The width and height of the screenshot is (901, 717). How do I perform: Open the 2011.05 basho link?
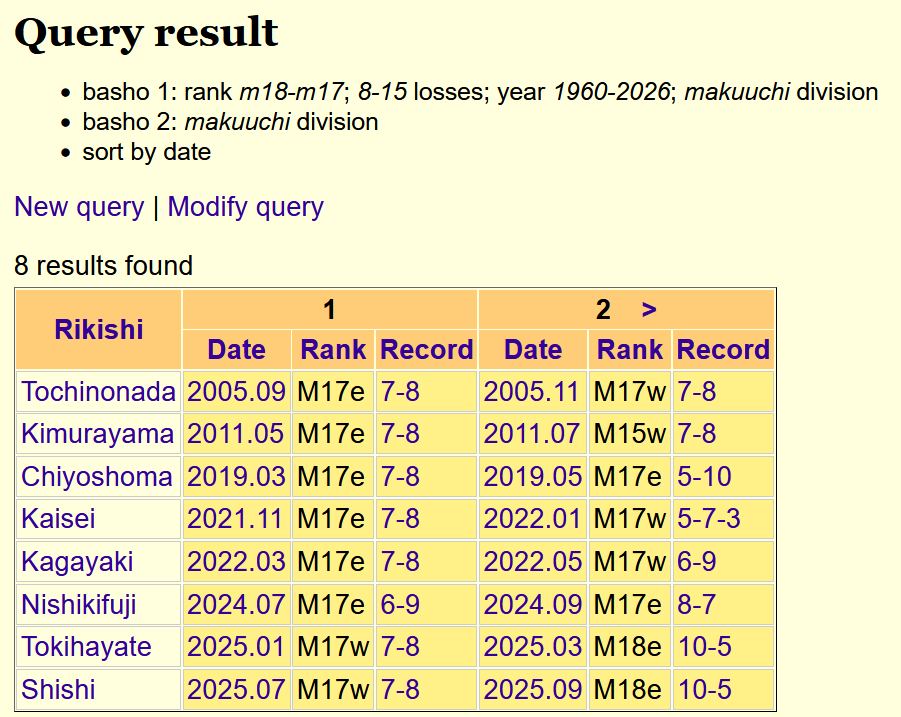tap(236, 434)
